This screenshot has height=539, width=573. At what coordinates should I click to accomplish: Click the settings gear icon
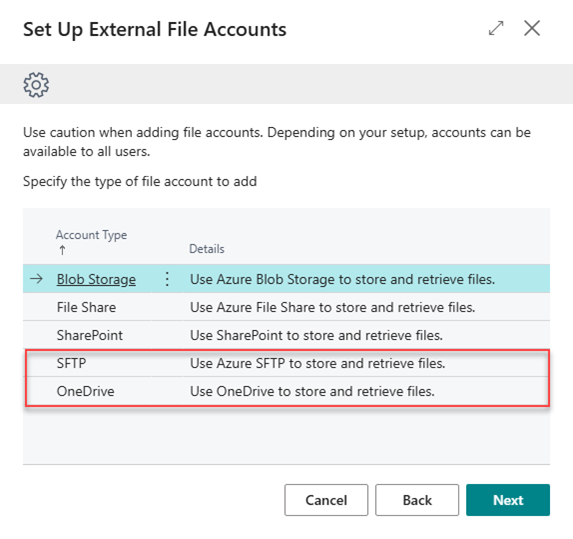pos(36,85)
